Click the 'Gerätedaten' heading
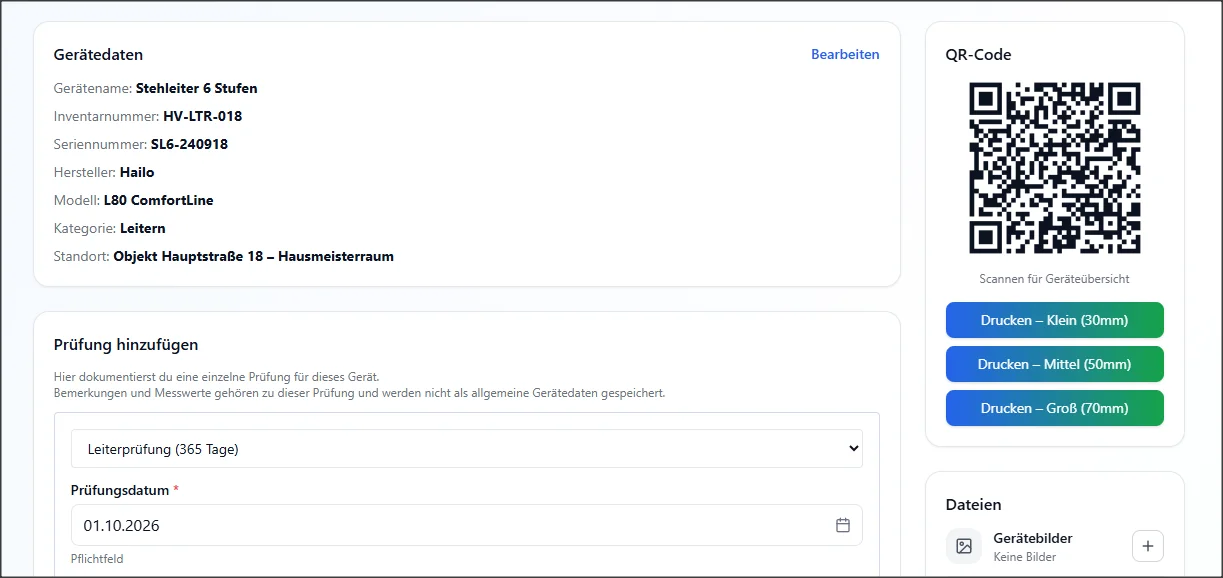Screen dimensions: 1223x578 tap(98, 55)
